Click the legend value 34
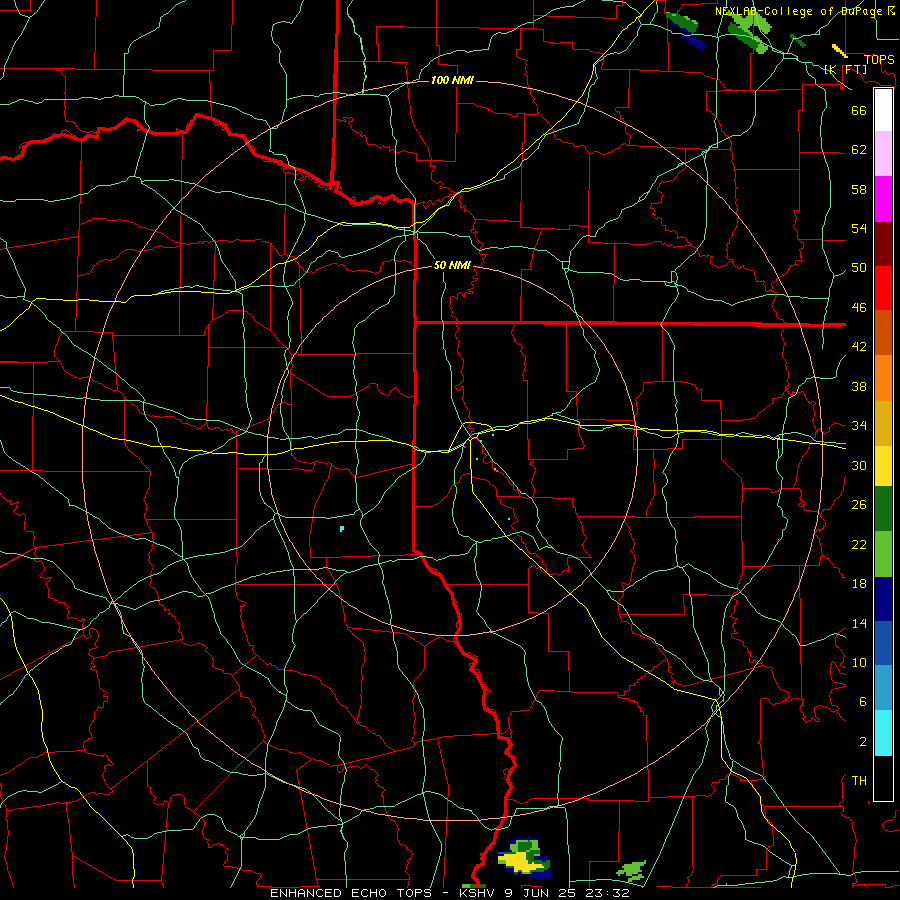The height and width of the screenshot is (900, 900). [859, 426]
